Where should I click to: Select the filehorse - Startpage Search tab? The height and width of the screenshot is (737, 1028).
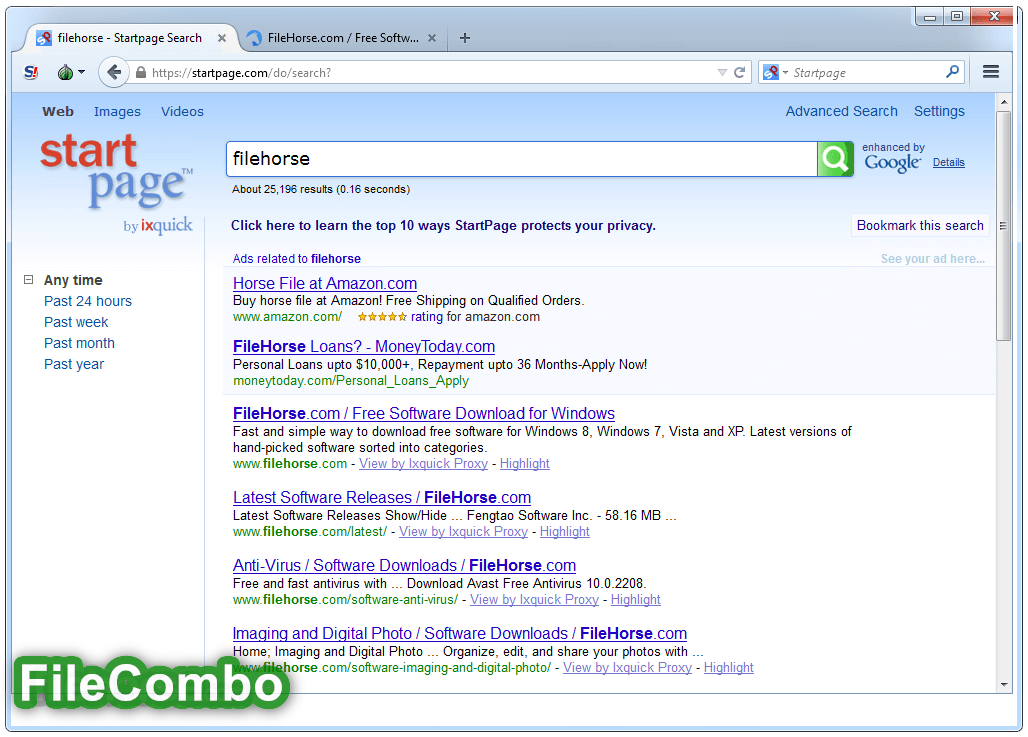(130, 38)
